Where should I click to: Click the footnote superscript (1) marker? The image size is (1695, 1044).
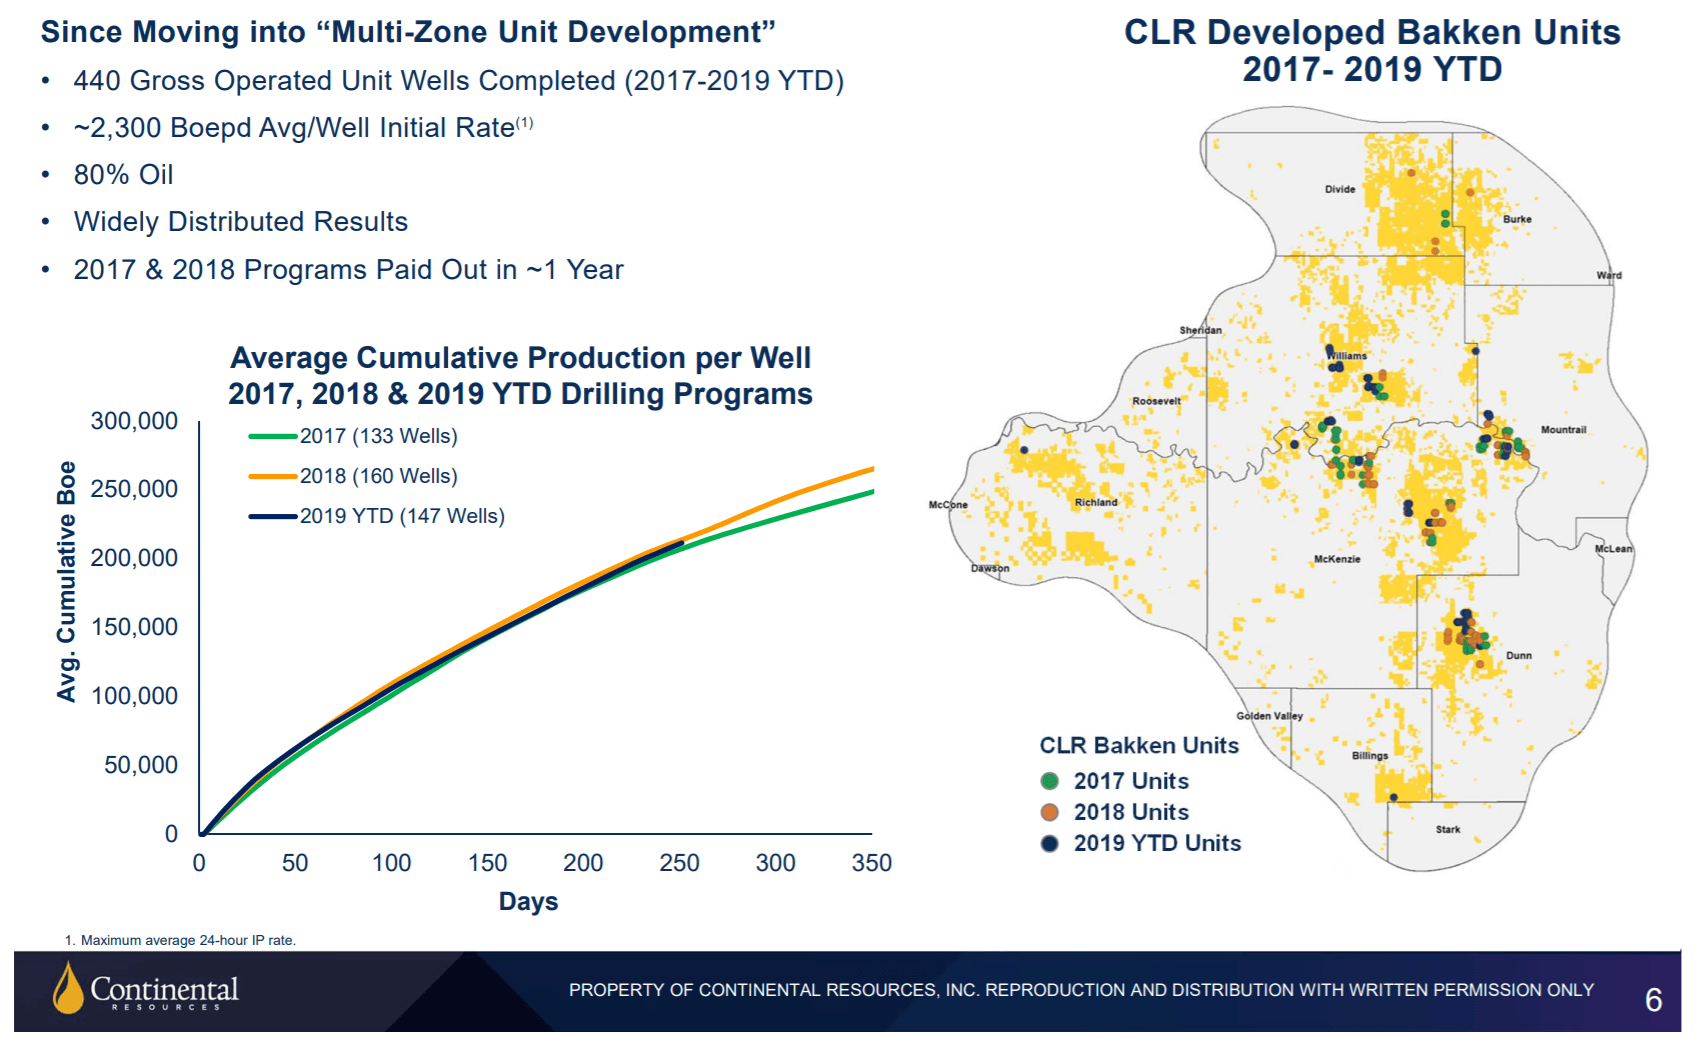[525, 122]
